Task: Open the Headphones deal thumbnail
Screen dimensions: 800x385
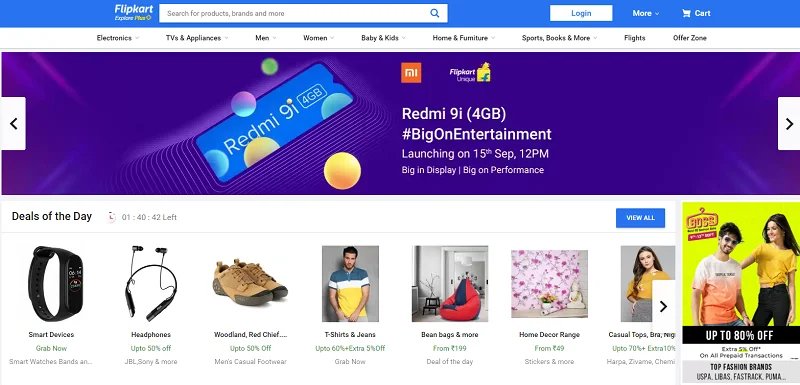Action: click(151, 283)
